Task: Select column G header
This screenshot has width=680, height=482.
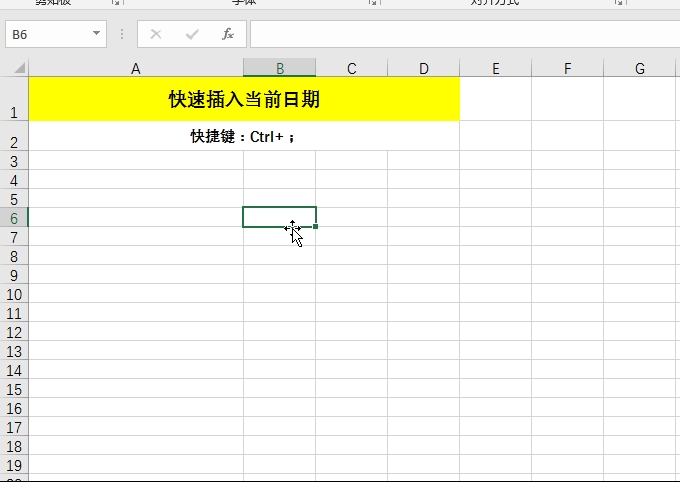Action: coord(640,68)
